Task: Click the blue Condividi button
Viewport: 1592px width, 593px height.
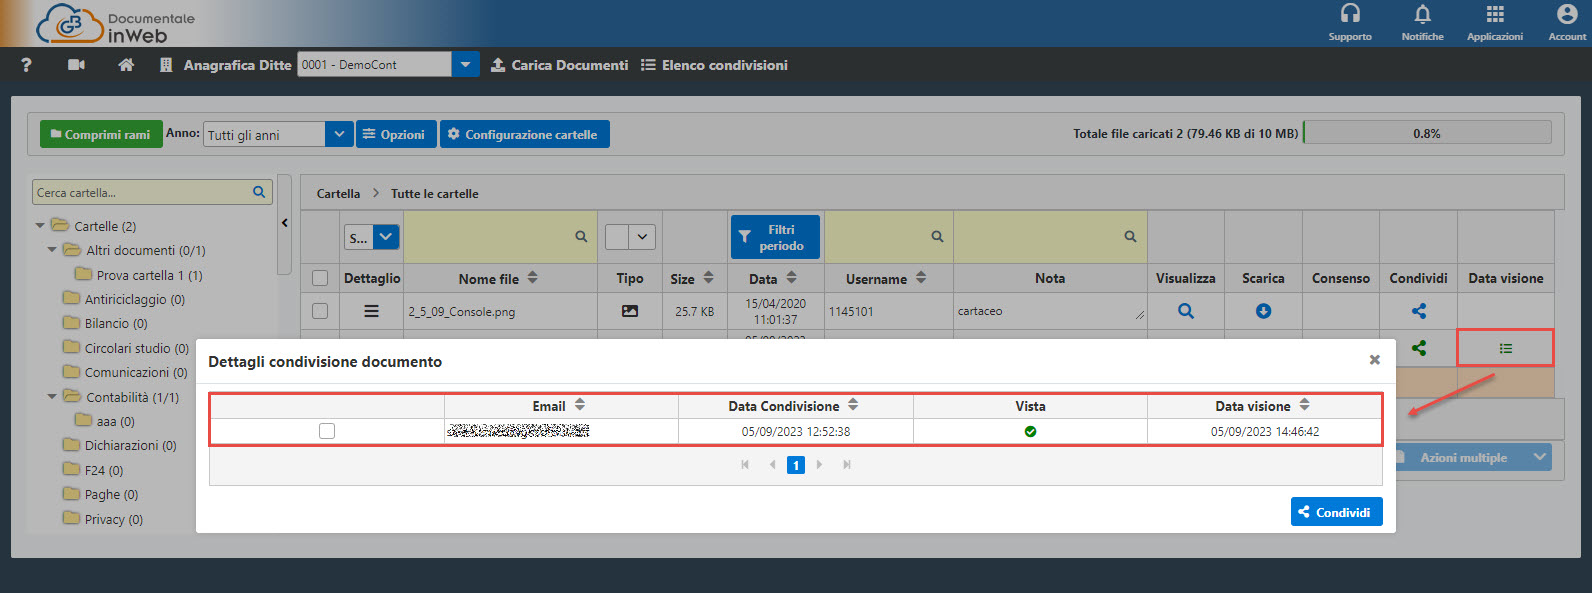Action: 1336,512
